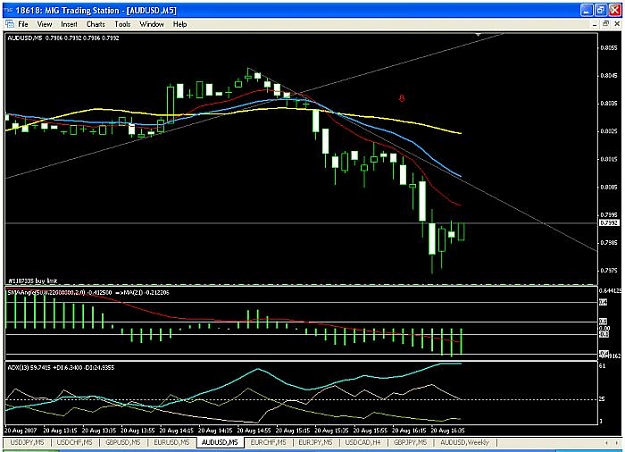Click the application icon in the title bar
Screen dimensions: 625x452
point(9,10)
